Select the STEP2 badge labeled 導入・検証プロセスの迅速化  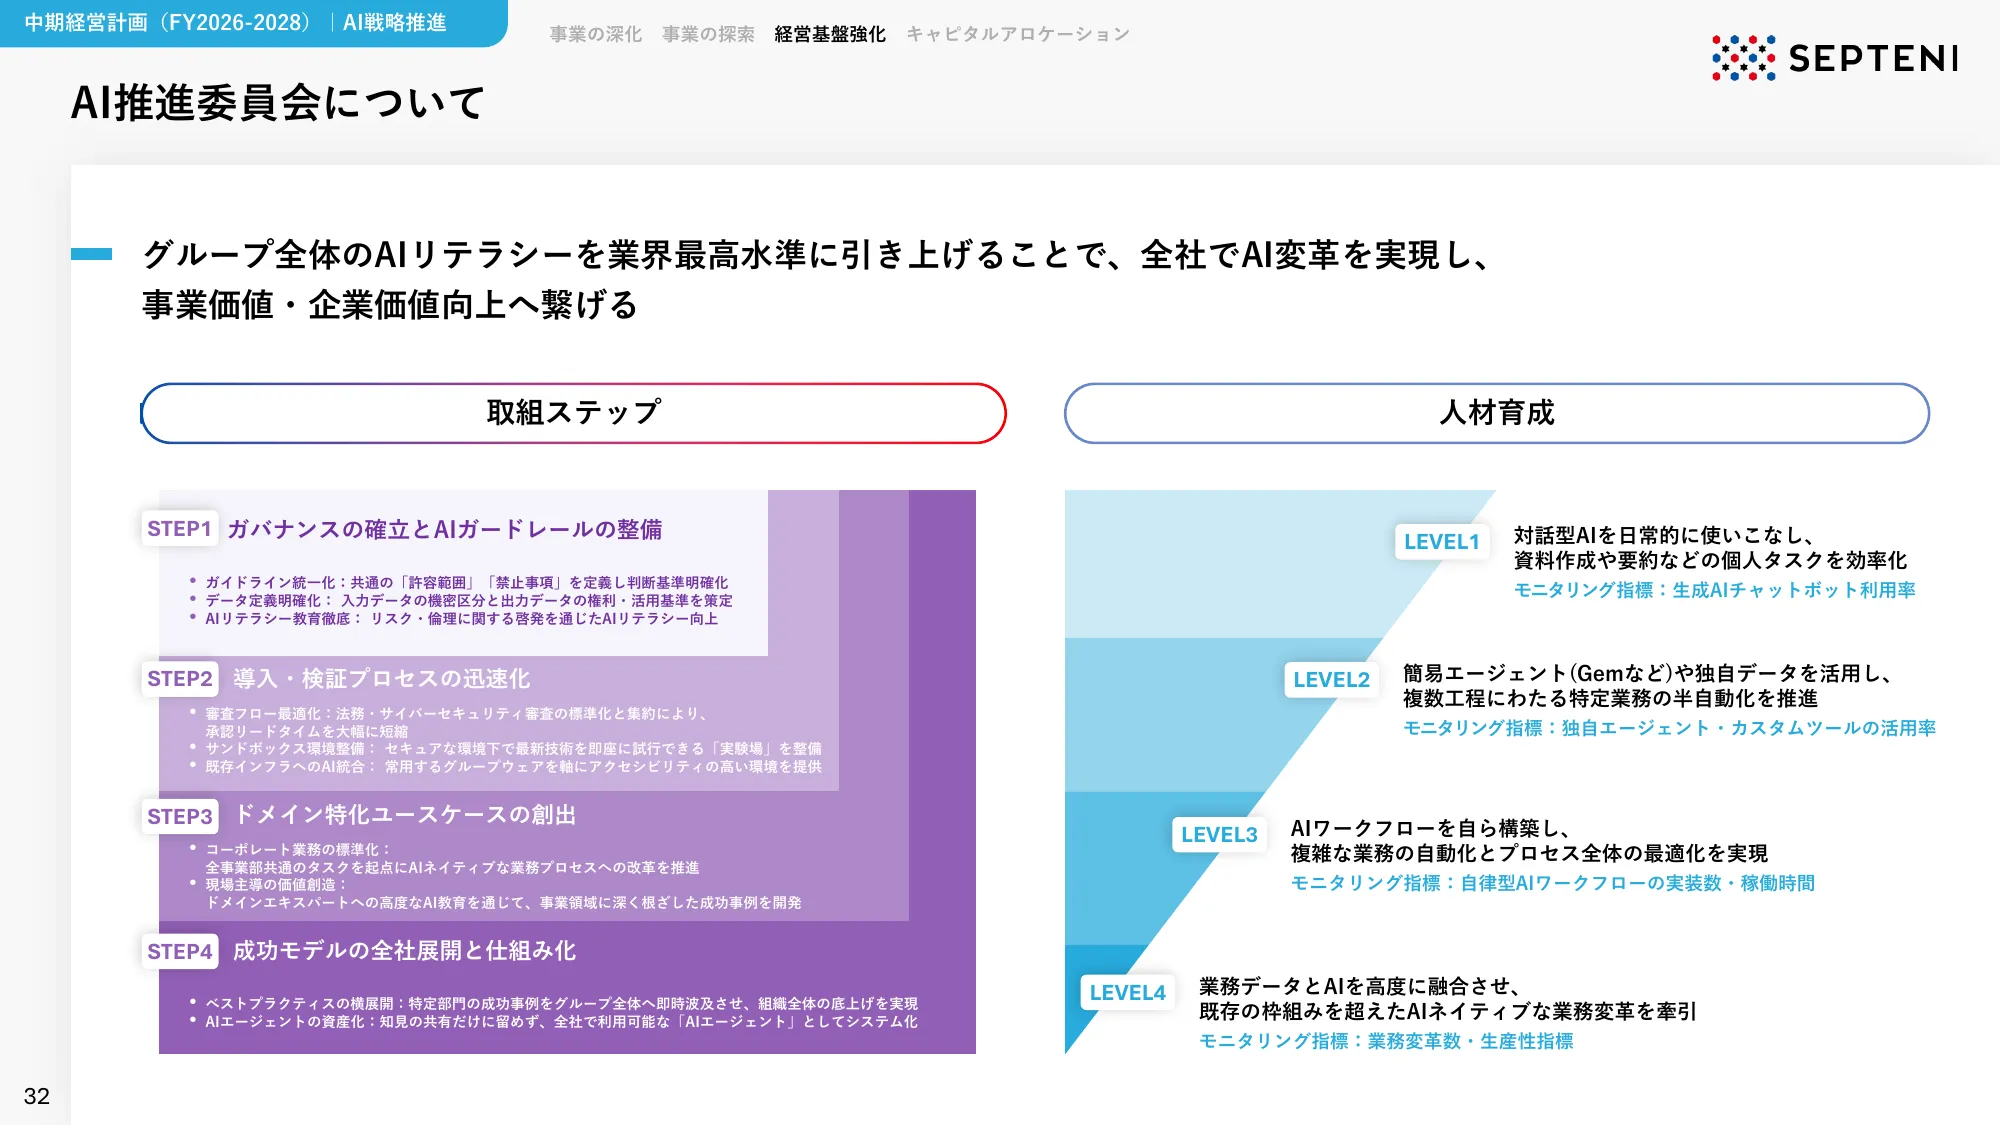179,679
